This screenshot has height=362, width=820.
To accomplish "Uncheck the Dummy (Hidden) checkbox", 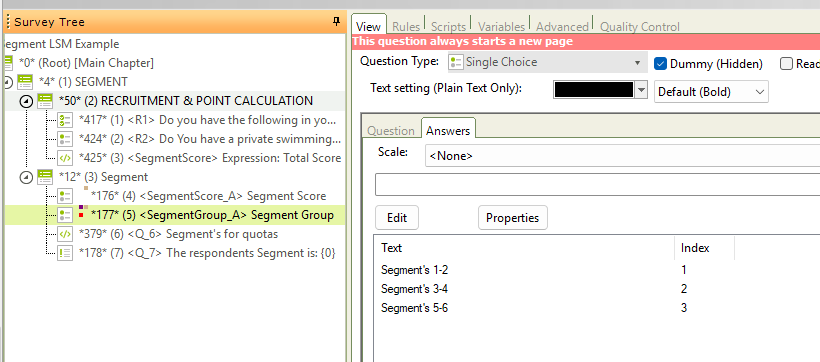I will click(x=660, y=64).
